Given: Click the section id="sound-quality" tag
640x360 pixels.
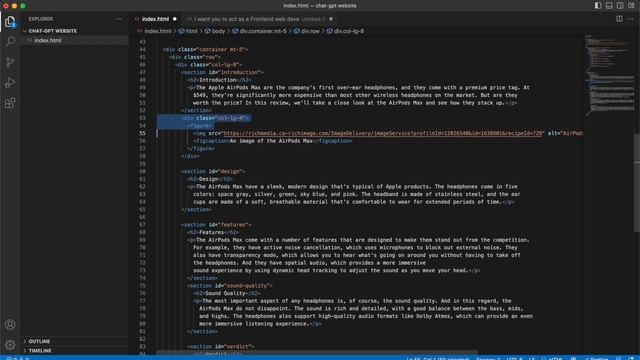Looking at the screenshot, I should coord(230,286).
